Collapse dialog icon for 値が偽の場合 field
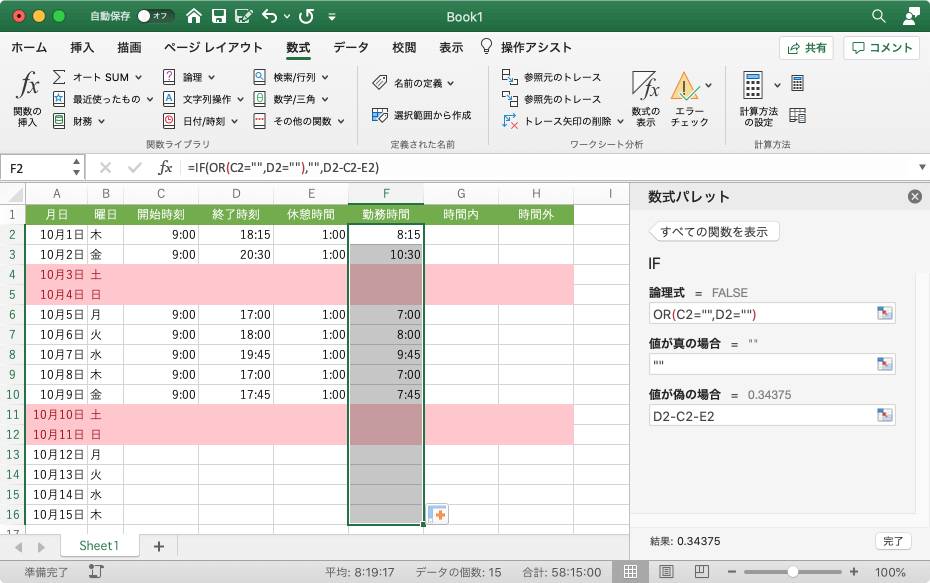The height and width of the screenshot is (583, 930). [x=884, y=415]
